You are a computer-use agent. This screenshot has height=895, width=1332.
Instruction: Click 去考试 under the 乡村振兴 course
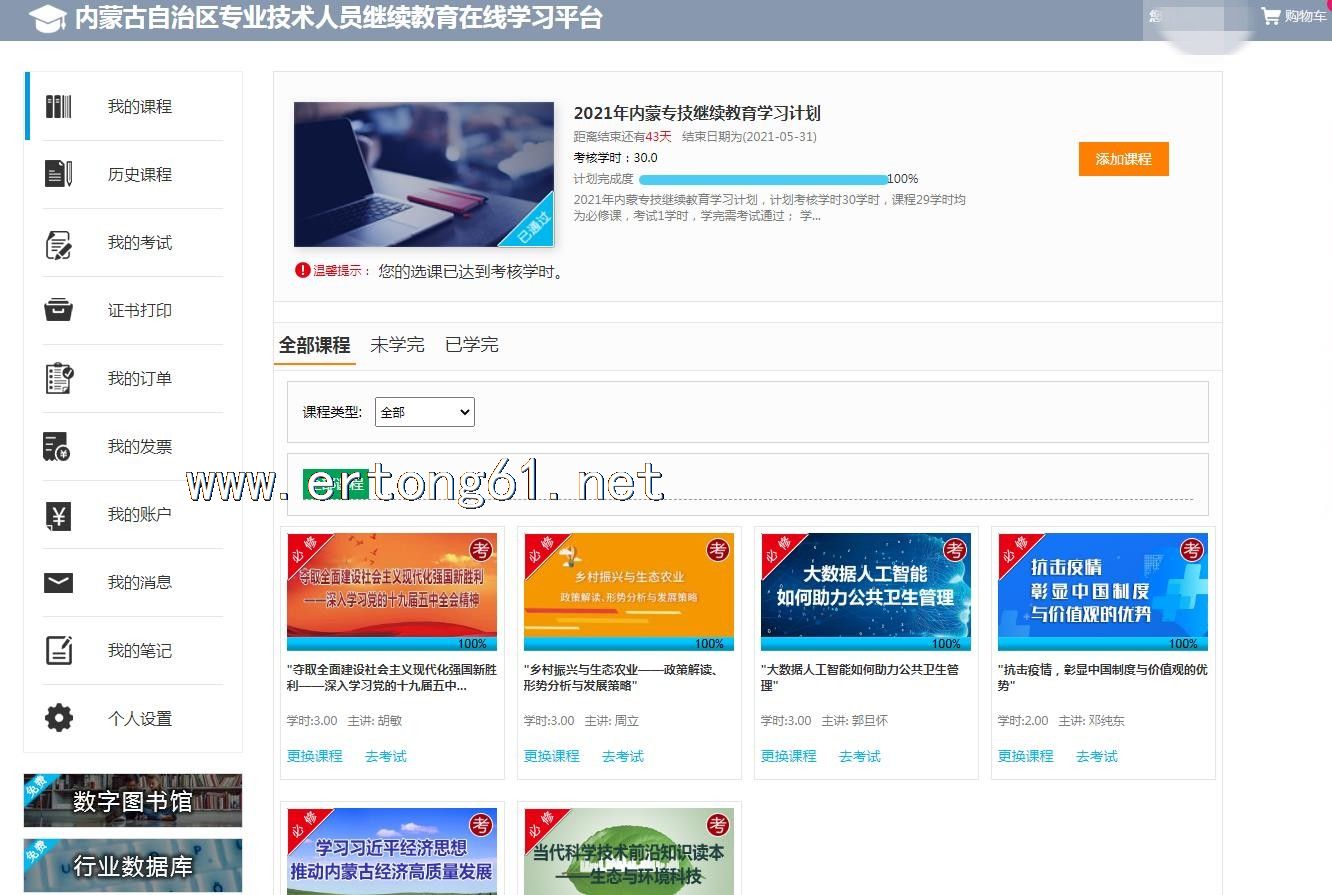point(622,756)
